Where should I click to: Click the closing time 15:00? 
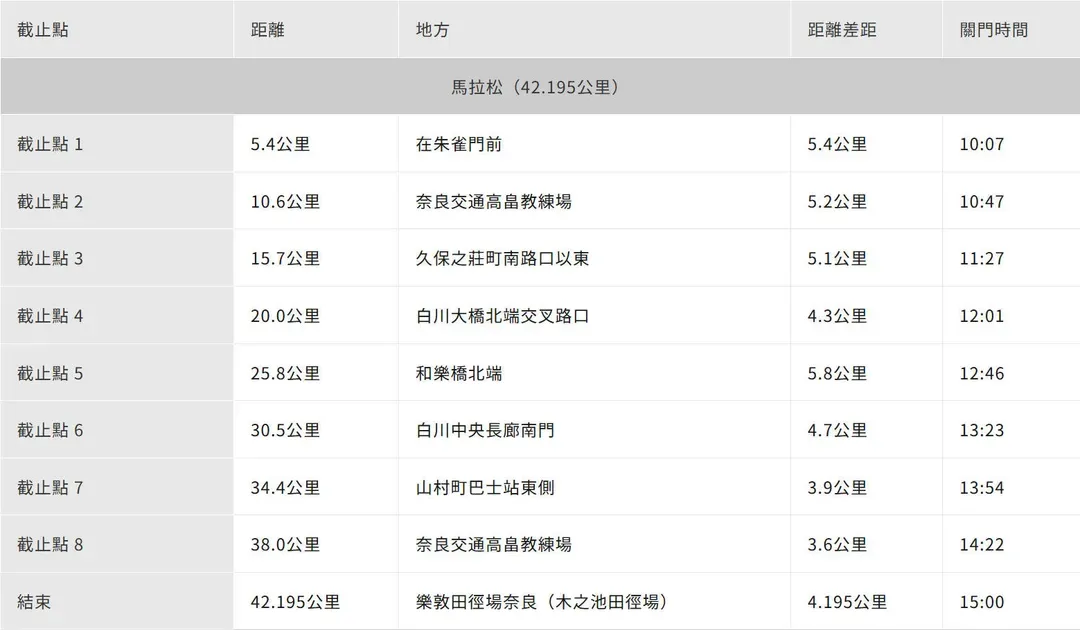(982, 602)
